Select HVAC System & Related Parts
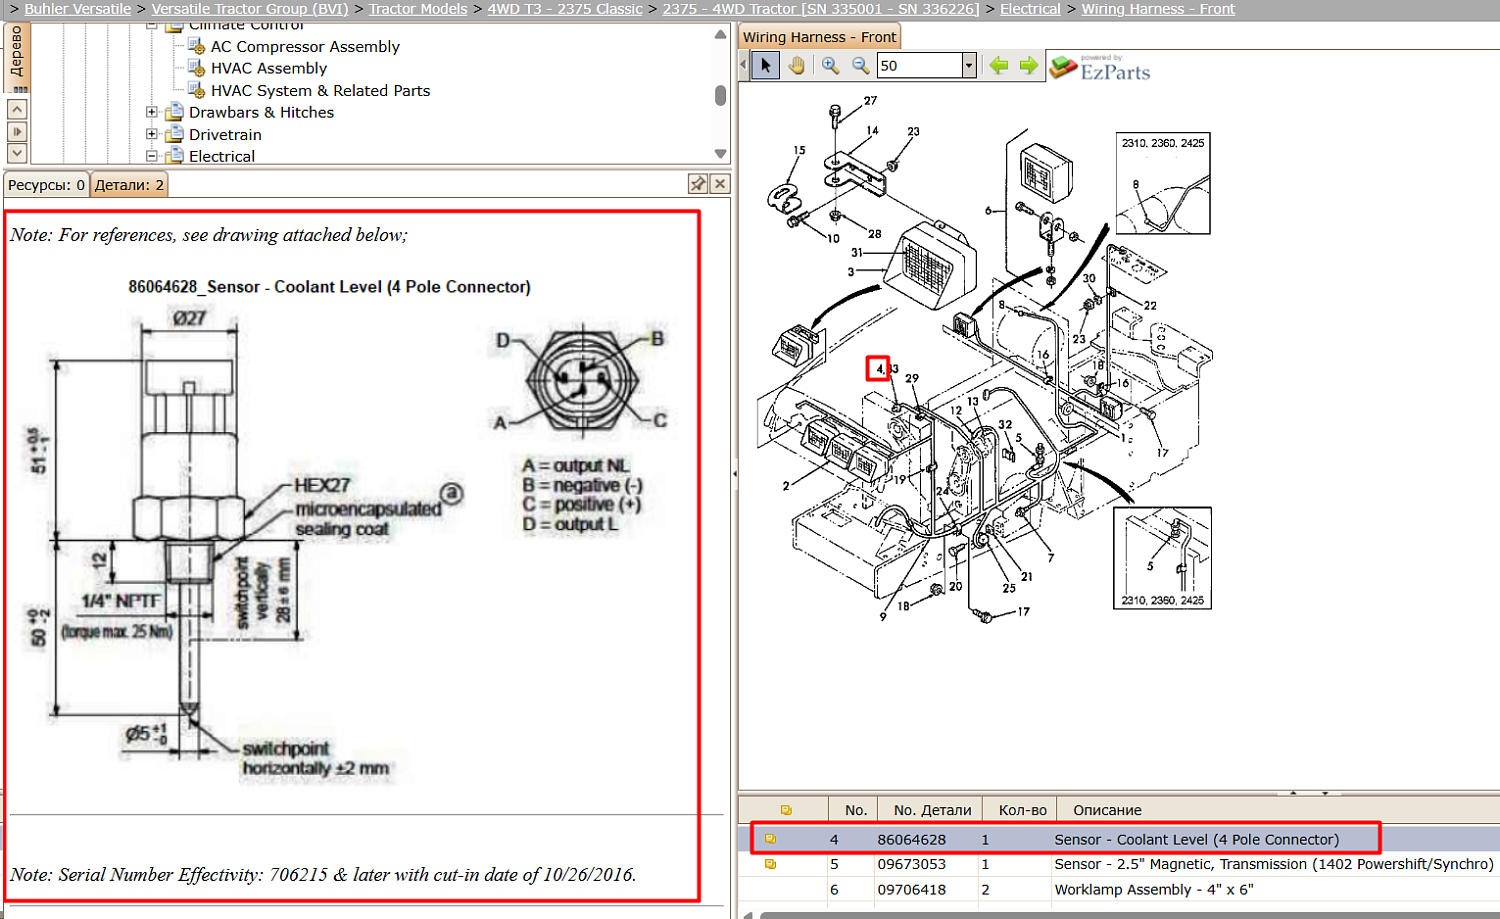Viewport: 1500px width, 919px height. pos(320,90)
